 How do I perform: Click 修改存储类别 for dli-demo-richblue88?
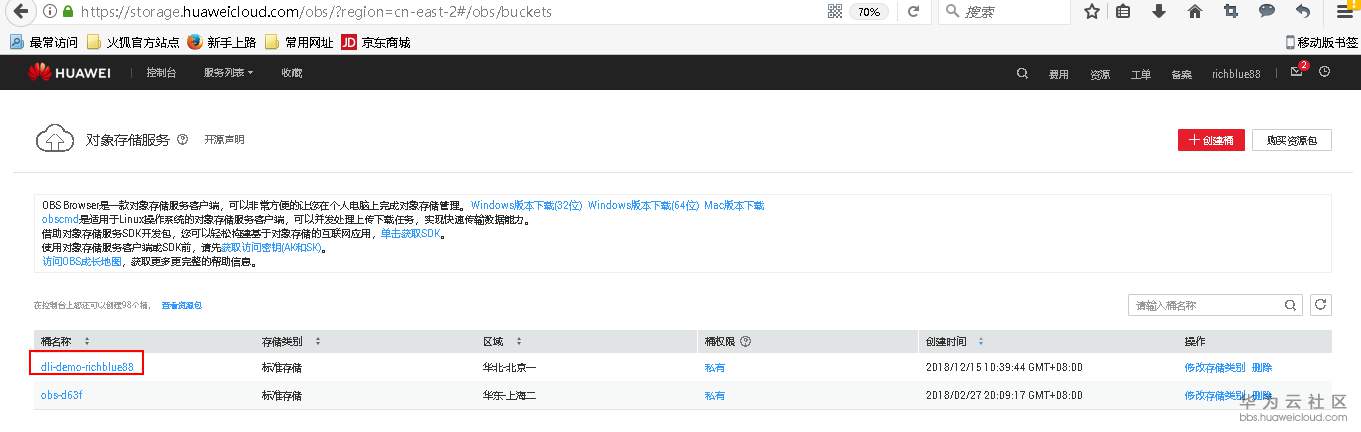pyautogui.click(x=1215, y=368)
